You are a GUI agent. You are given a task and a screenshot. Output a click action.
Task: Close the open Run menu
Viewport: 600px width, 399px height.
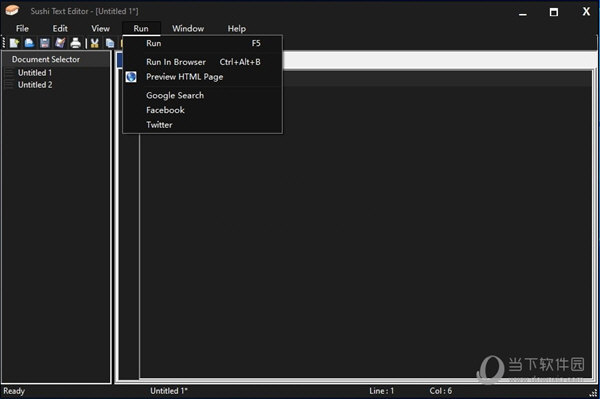coord(141,29)
